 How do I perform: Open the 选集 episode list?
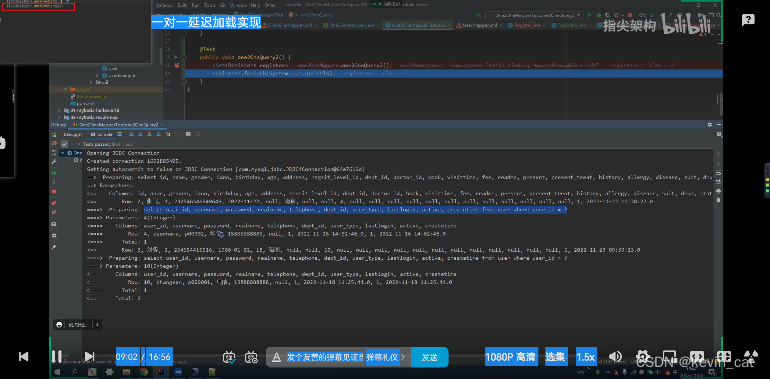tap(556, 357)
